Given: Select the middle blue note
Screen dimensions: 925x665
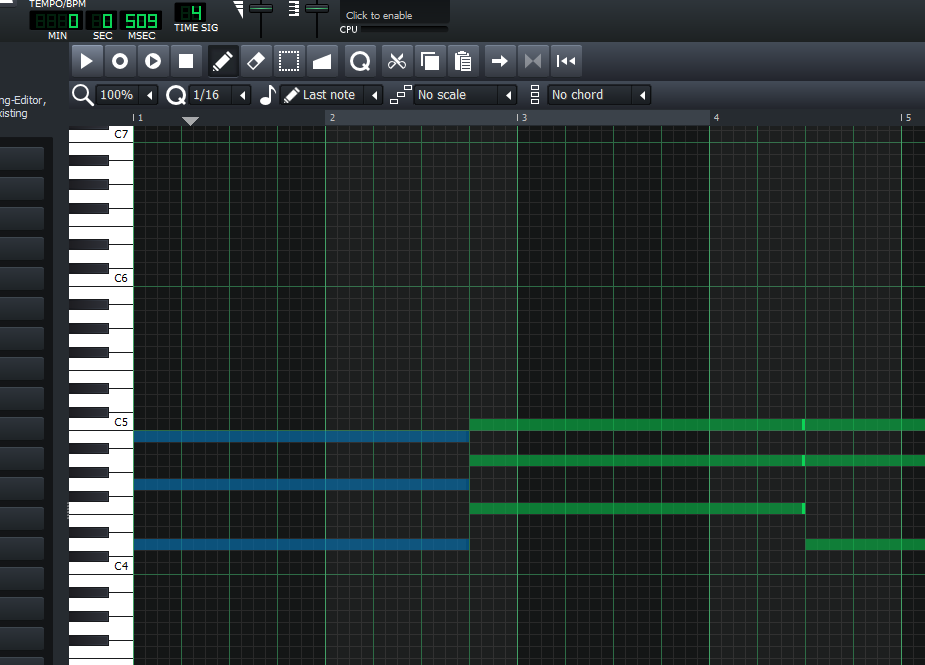Looking at the screenshot, I should click(x=301, y=484).
